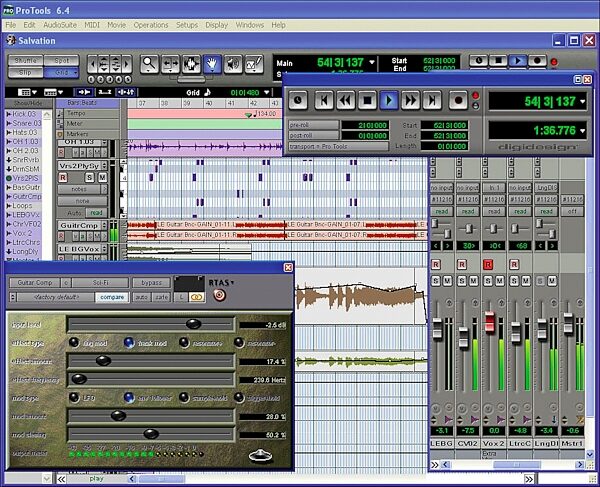This screenshot has width=600, height=487.
Task: Click the Show/Hide tracks list header
Action: point(28,103)
